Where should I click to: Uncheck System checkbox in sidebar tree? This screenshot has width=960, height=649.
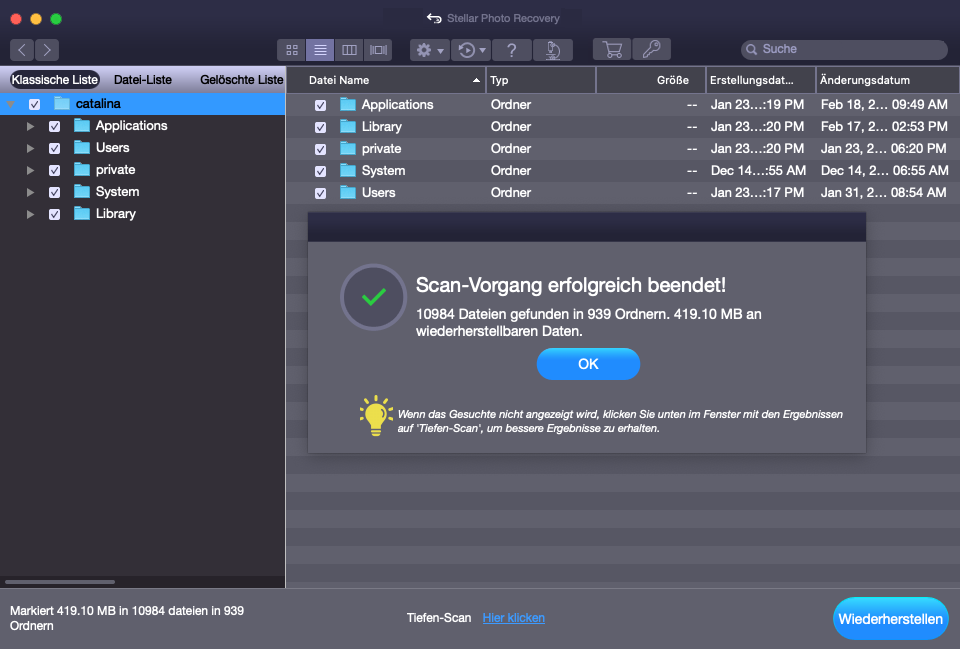pyautogui.click(x=54, y=192)
